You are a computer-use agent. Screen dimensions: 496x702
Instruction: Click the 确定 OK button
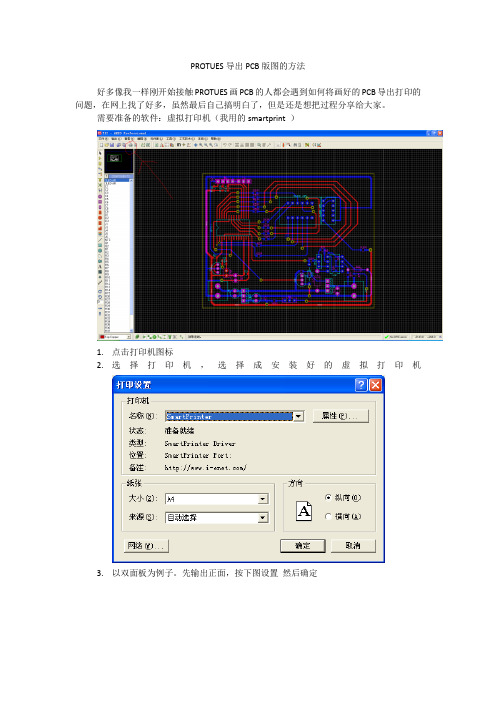point(303,545)
